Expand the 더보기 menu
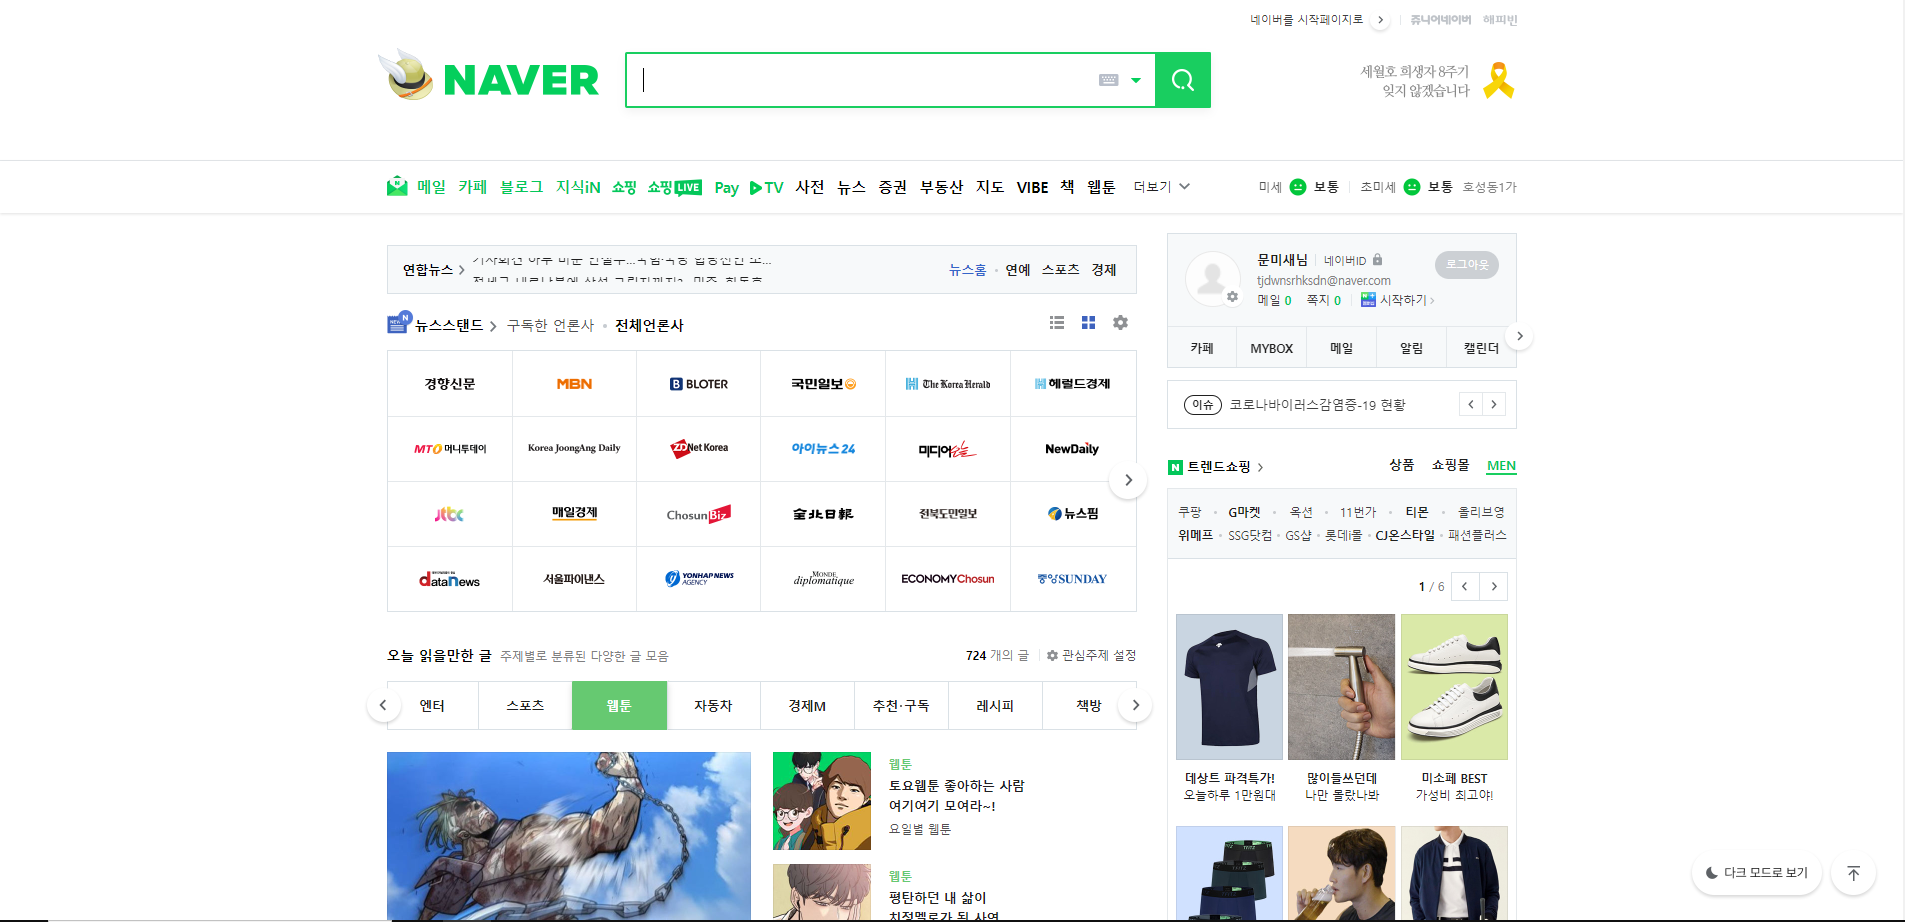Screen dimensions: 1905x922 click(x=1161, y=187)
